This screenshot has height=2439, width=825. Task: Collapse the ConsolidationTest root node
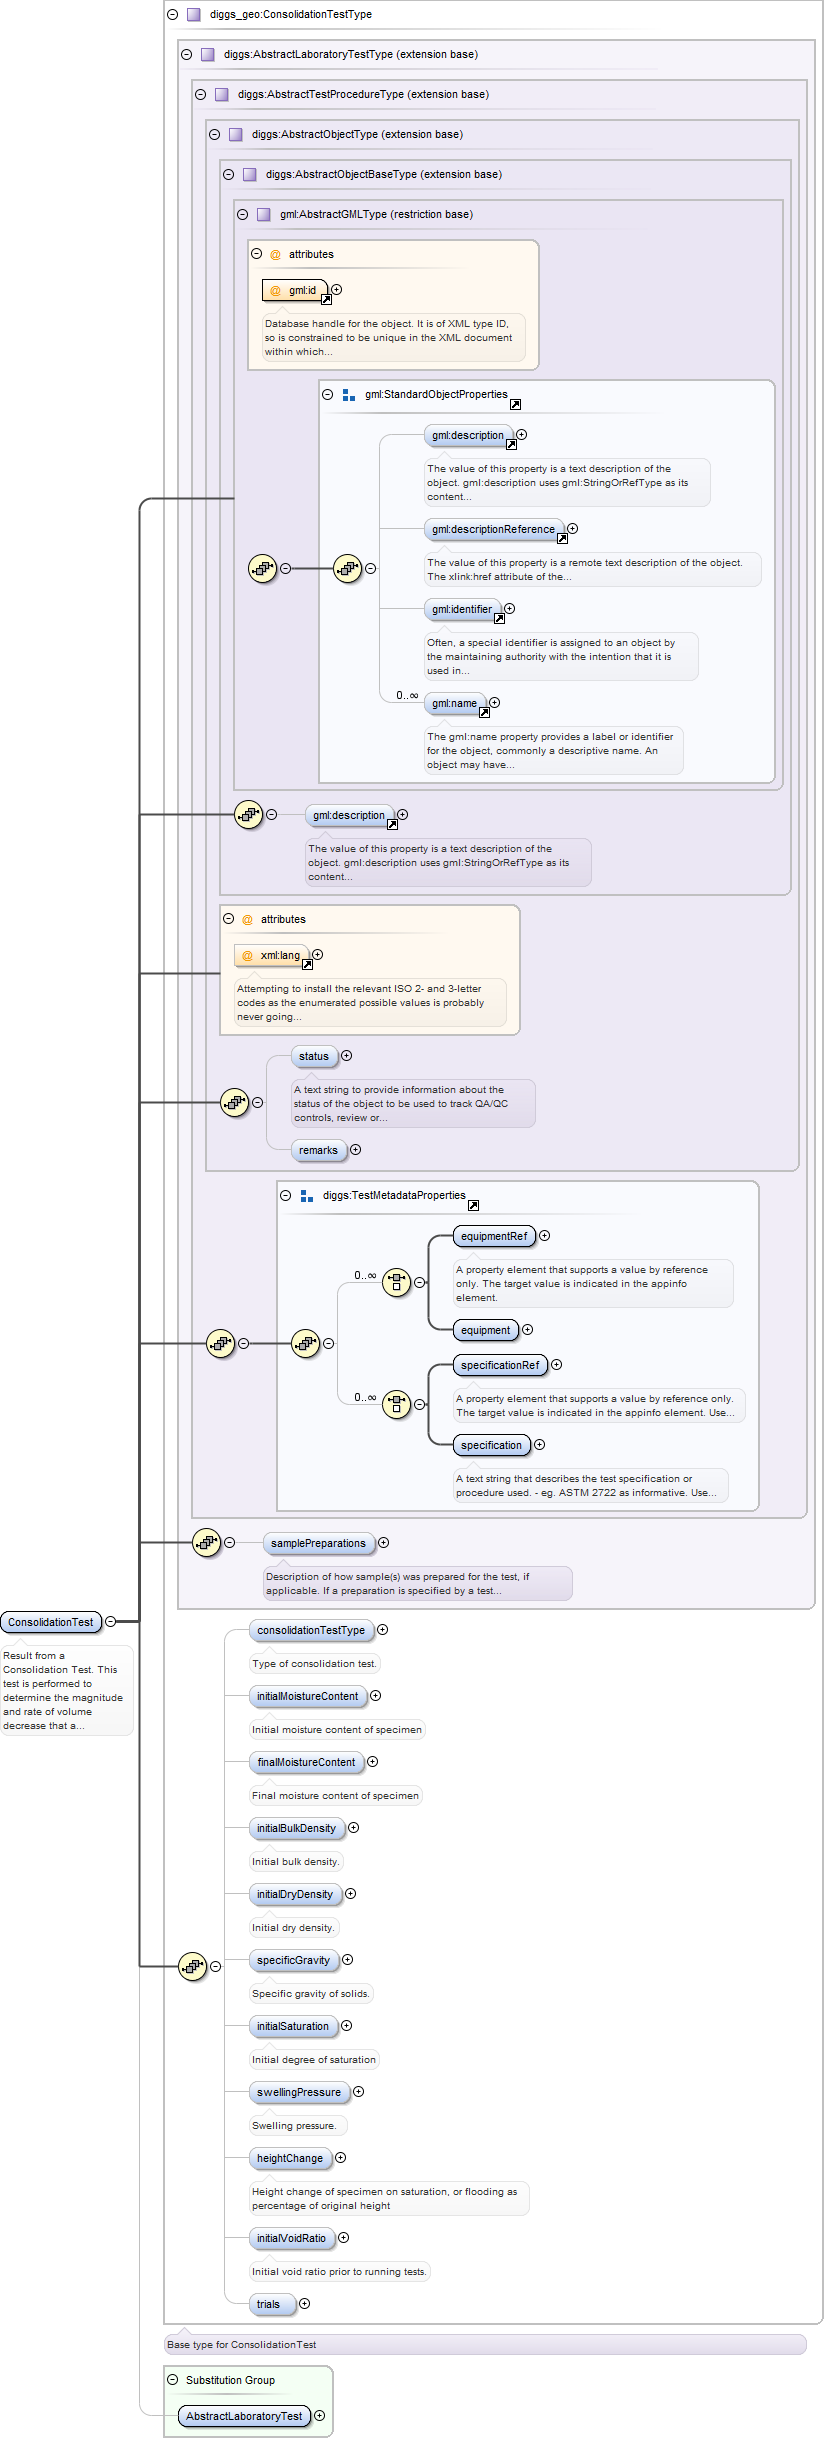click(x=111, y=1622)
